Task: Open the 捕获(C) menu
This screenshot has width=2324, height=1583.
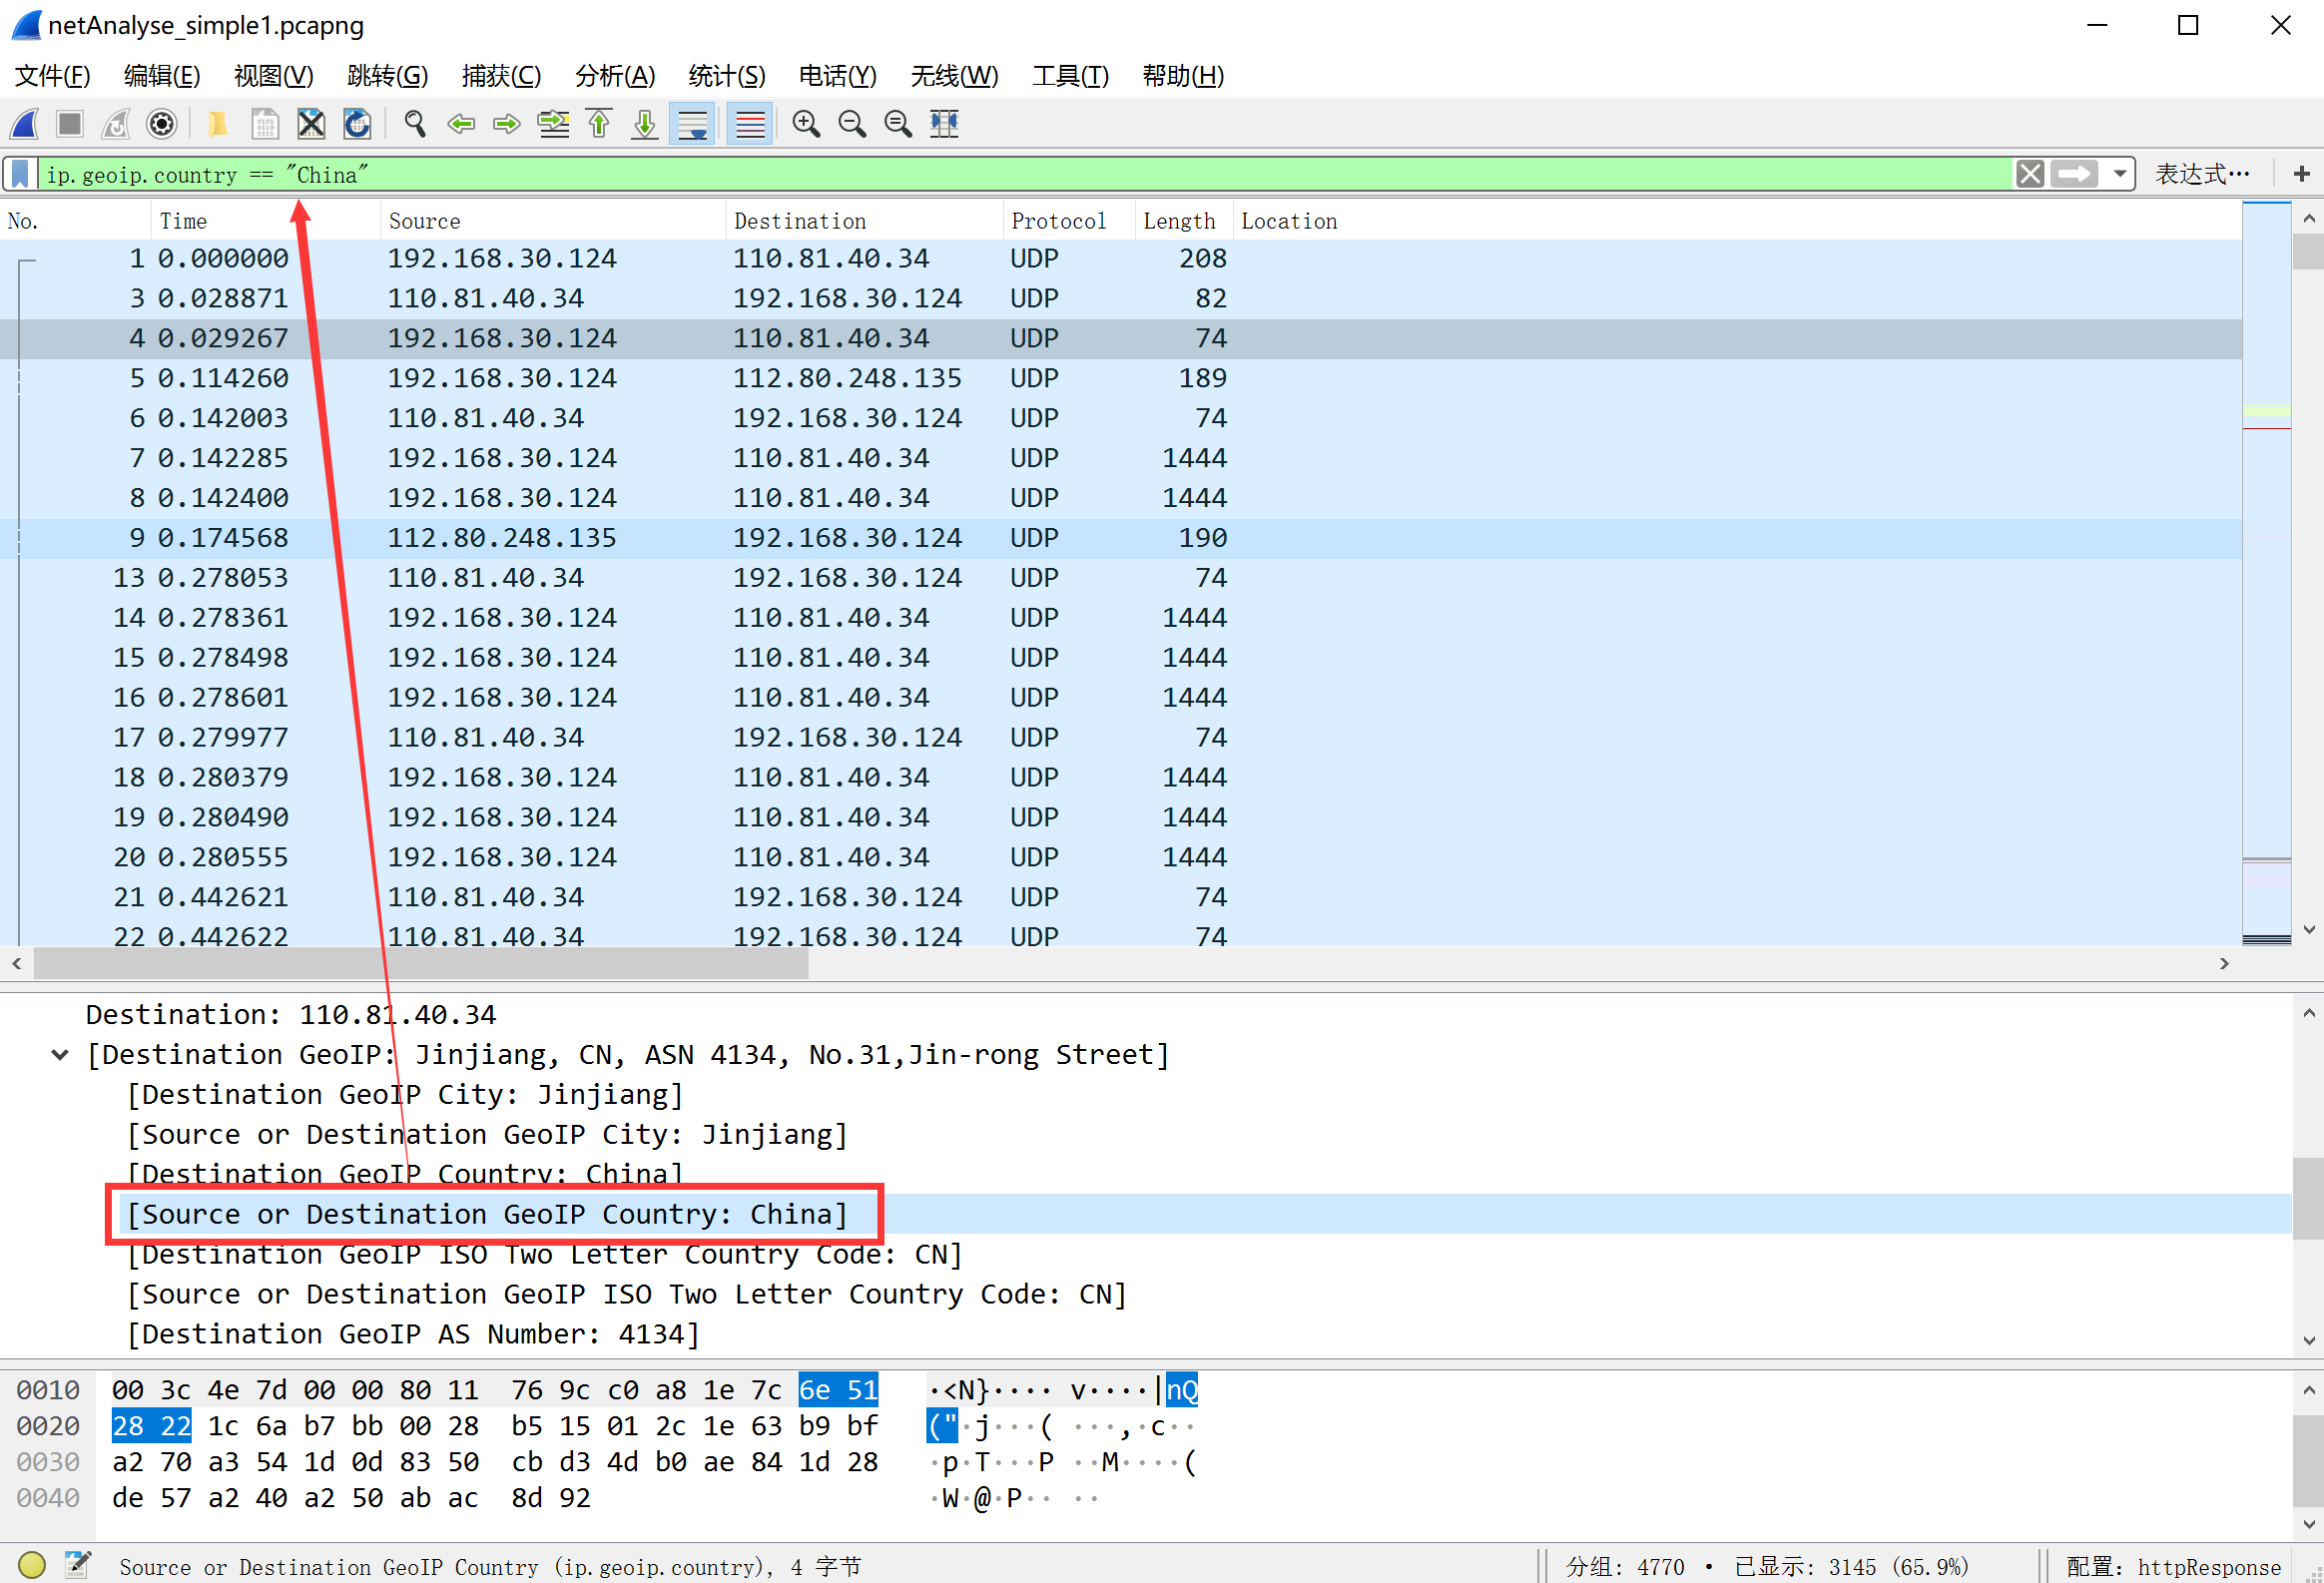Action: [x=501, y=76]
